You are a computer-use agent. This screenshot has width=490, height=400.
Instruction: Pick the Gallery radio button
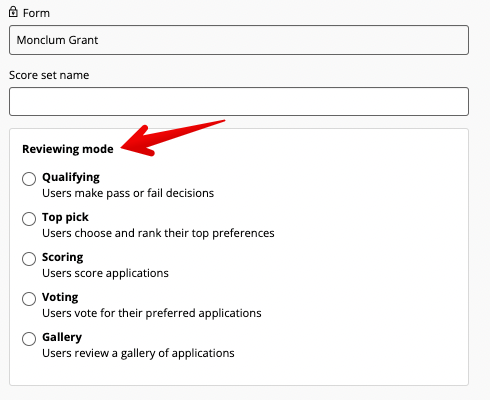[29, 339]
